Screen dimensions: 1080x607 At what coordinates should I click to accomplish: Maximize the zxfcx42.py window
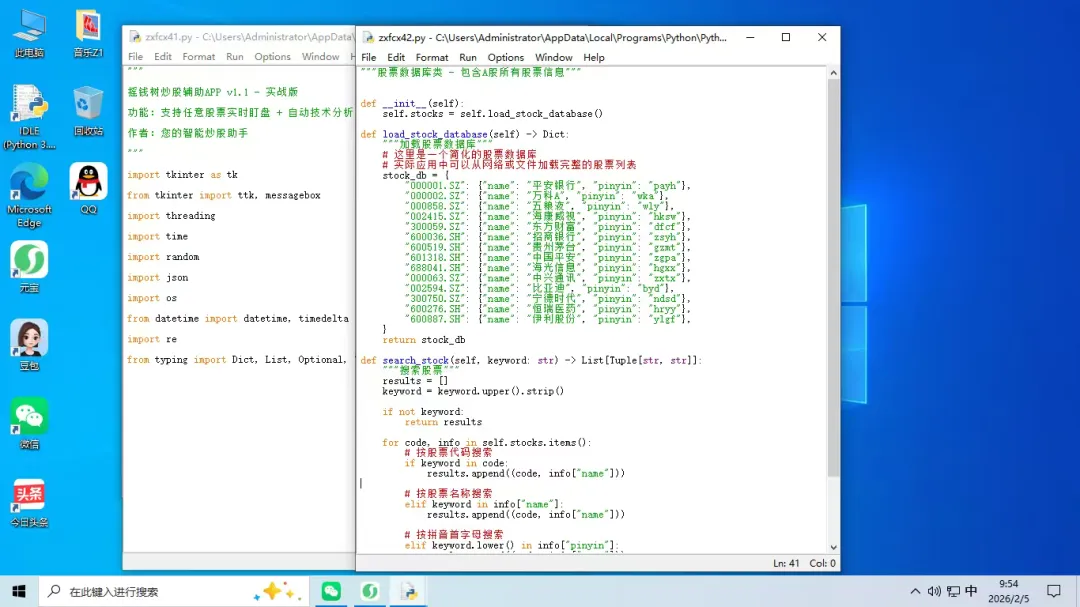(786, 37)
